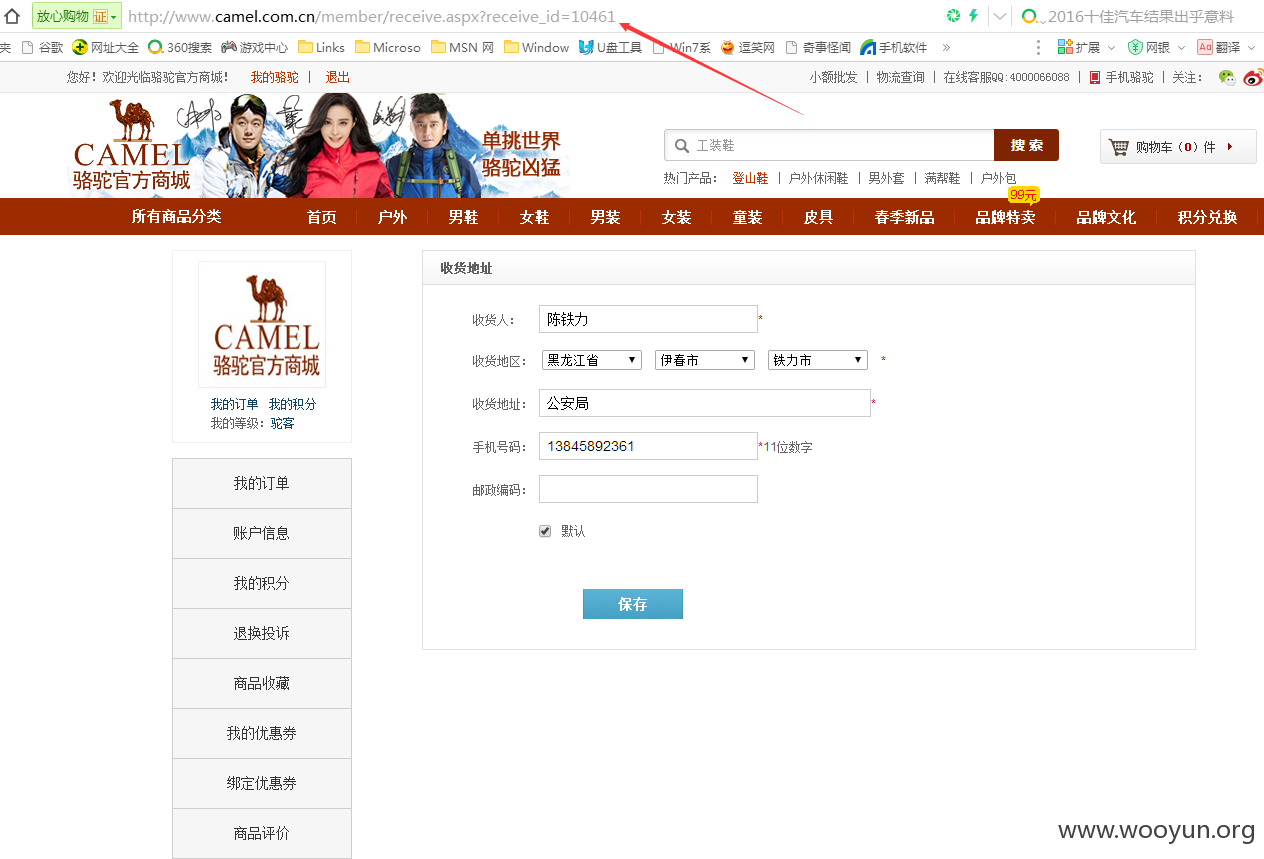Click the lightning speed-mode icon
This screenshot has height=859, width=1264.
pos(973,16)
